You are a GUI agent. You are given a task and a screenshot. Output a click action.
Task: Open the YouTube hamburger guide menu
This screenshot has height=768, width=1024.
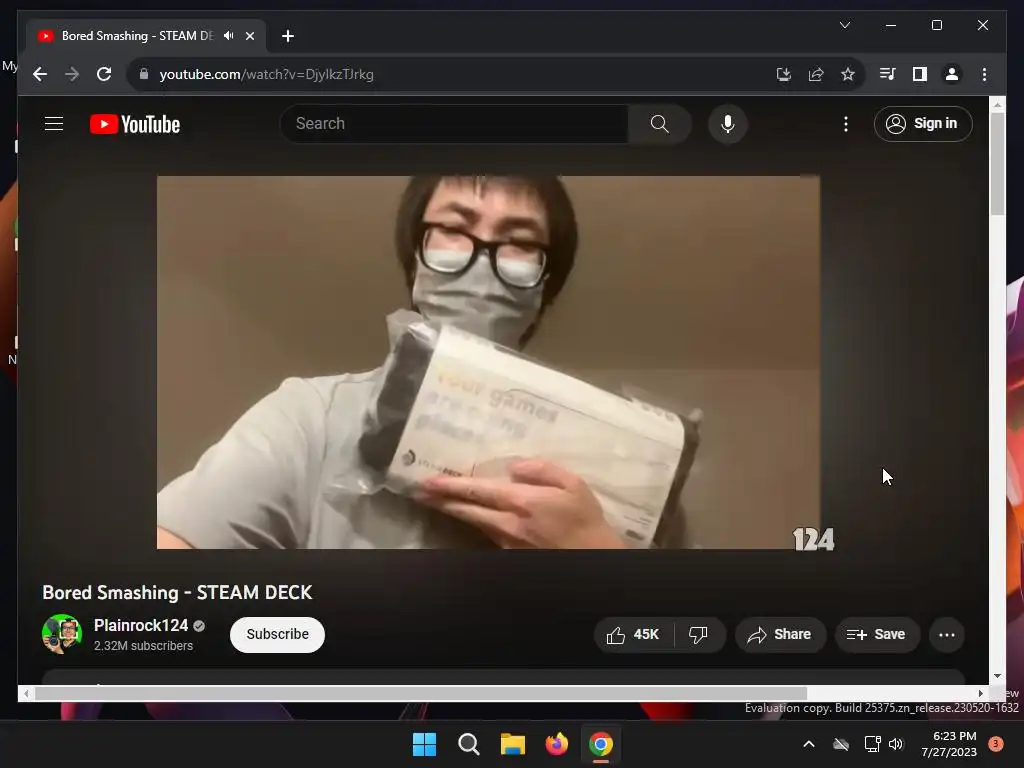click(54, 123)
